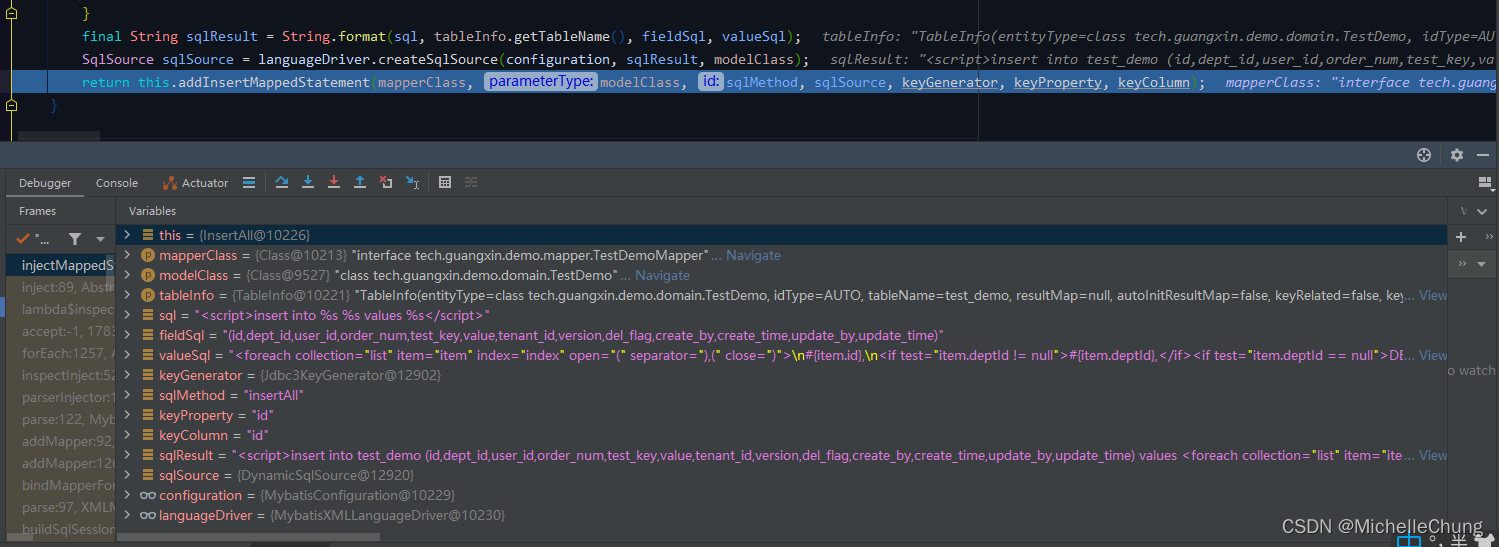Screen dimensions: 1499x547
Task: Select the keyProperty "id" variable row
Action: coord(782,415)
